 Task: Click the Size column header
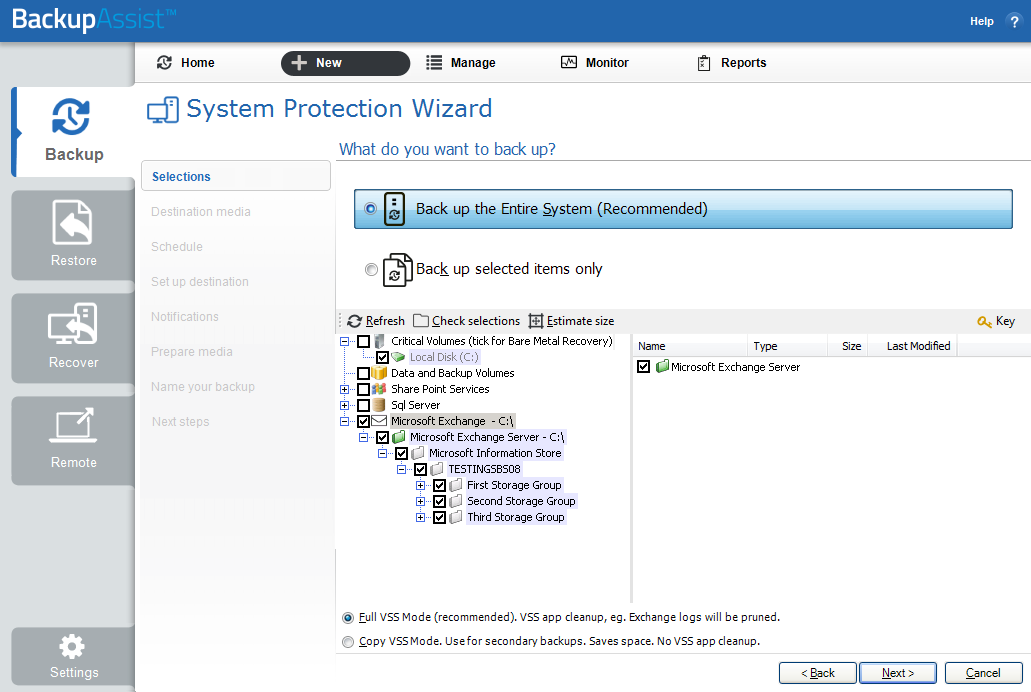848,346
